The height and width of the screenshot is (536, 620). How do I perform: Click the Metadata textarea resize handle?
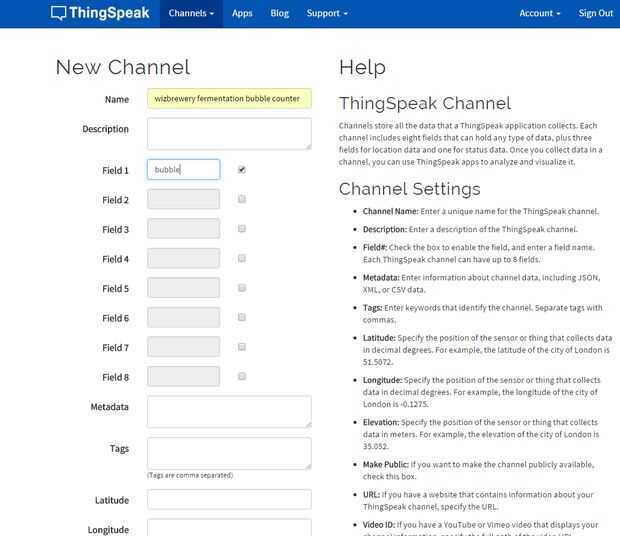pyautogui.click(x=308, y=425)
